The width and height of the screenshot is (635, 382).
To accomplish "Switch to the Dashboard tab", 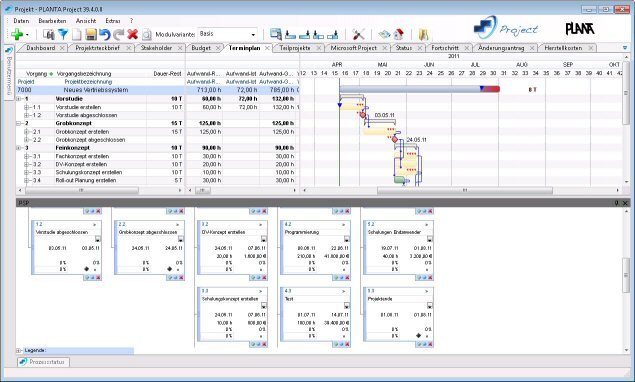I will click(x=40, y=48).
